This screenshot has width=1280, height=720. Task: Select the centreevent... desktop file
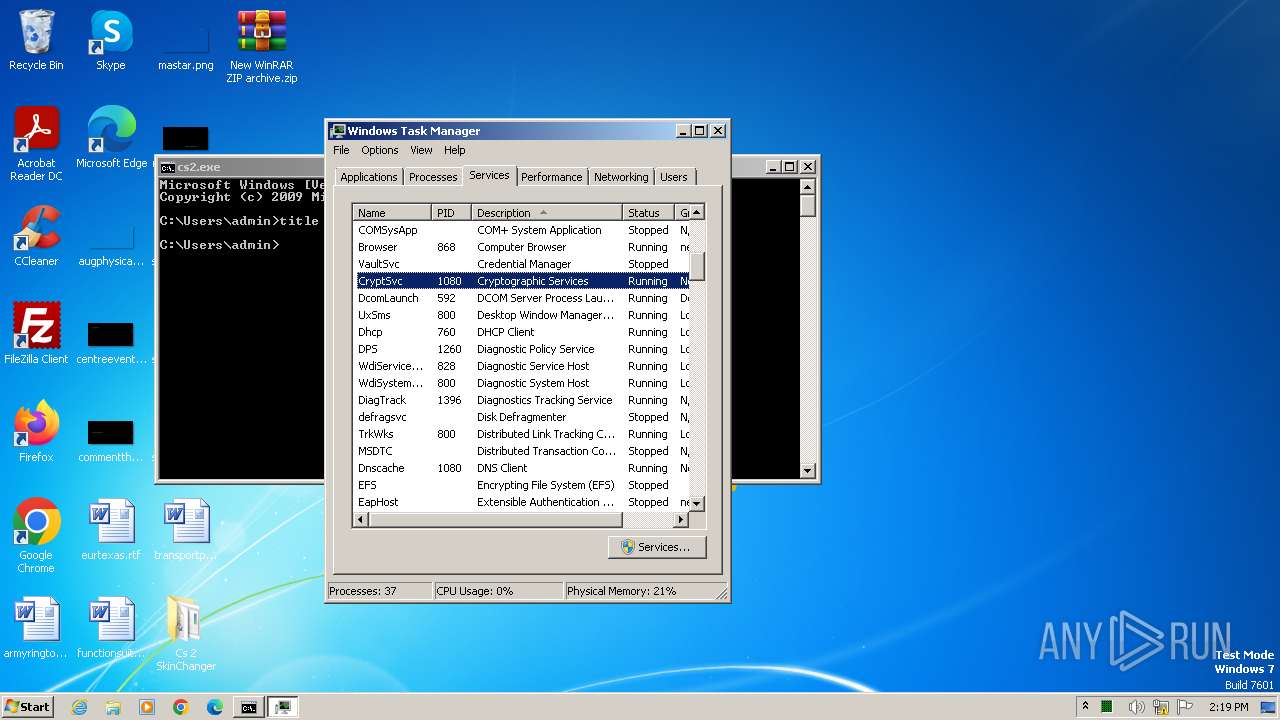pos(111,344)
